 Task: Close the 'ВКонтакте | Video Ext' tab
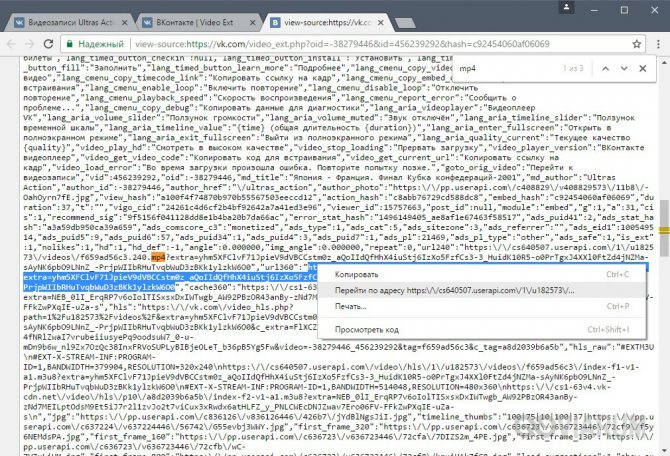coord(253,22)
